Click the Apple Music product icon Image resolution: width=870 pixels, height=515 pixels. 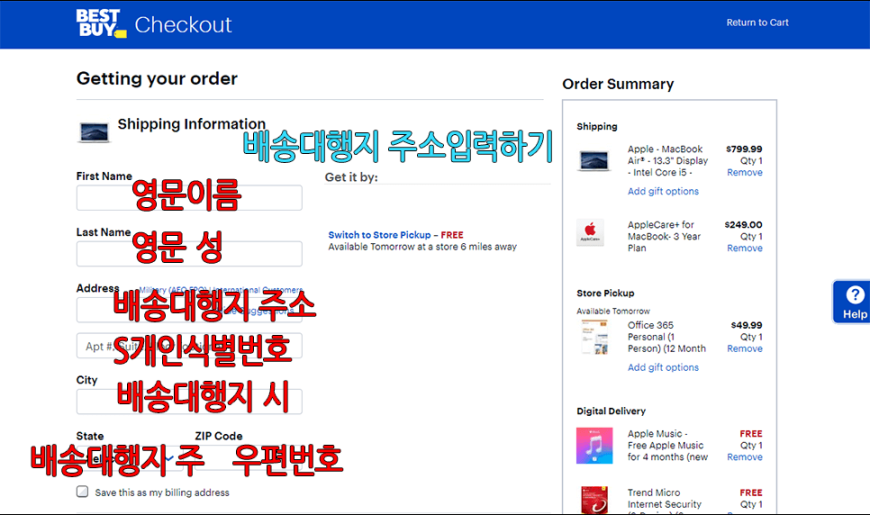pos(594,446)
